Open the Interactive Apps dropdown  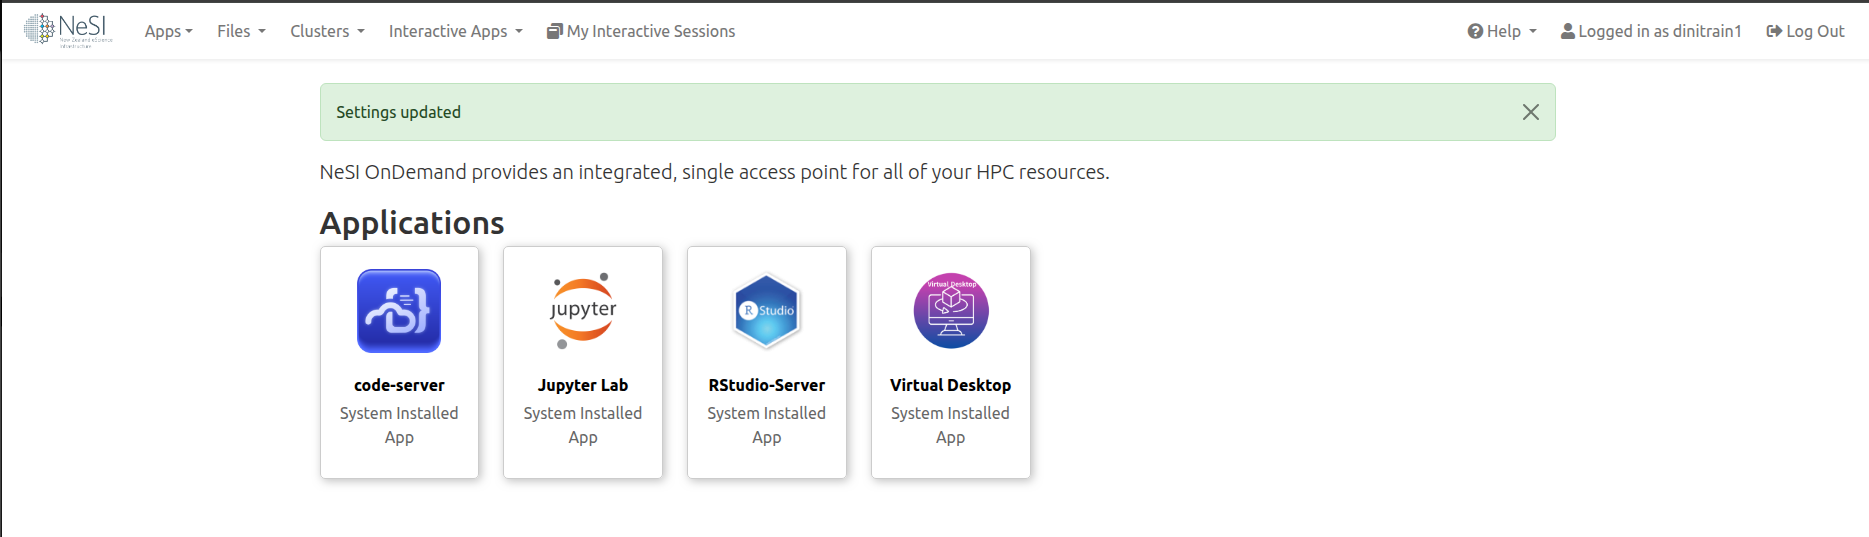[455, 31]
